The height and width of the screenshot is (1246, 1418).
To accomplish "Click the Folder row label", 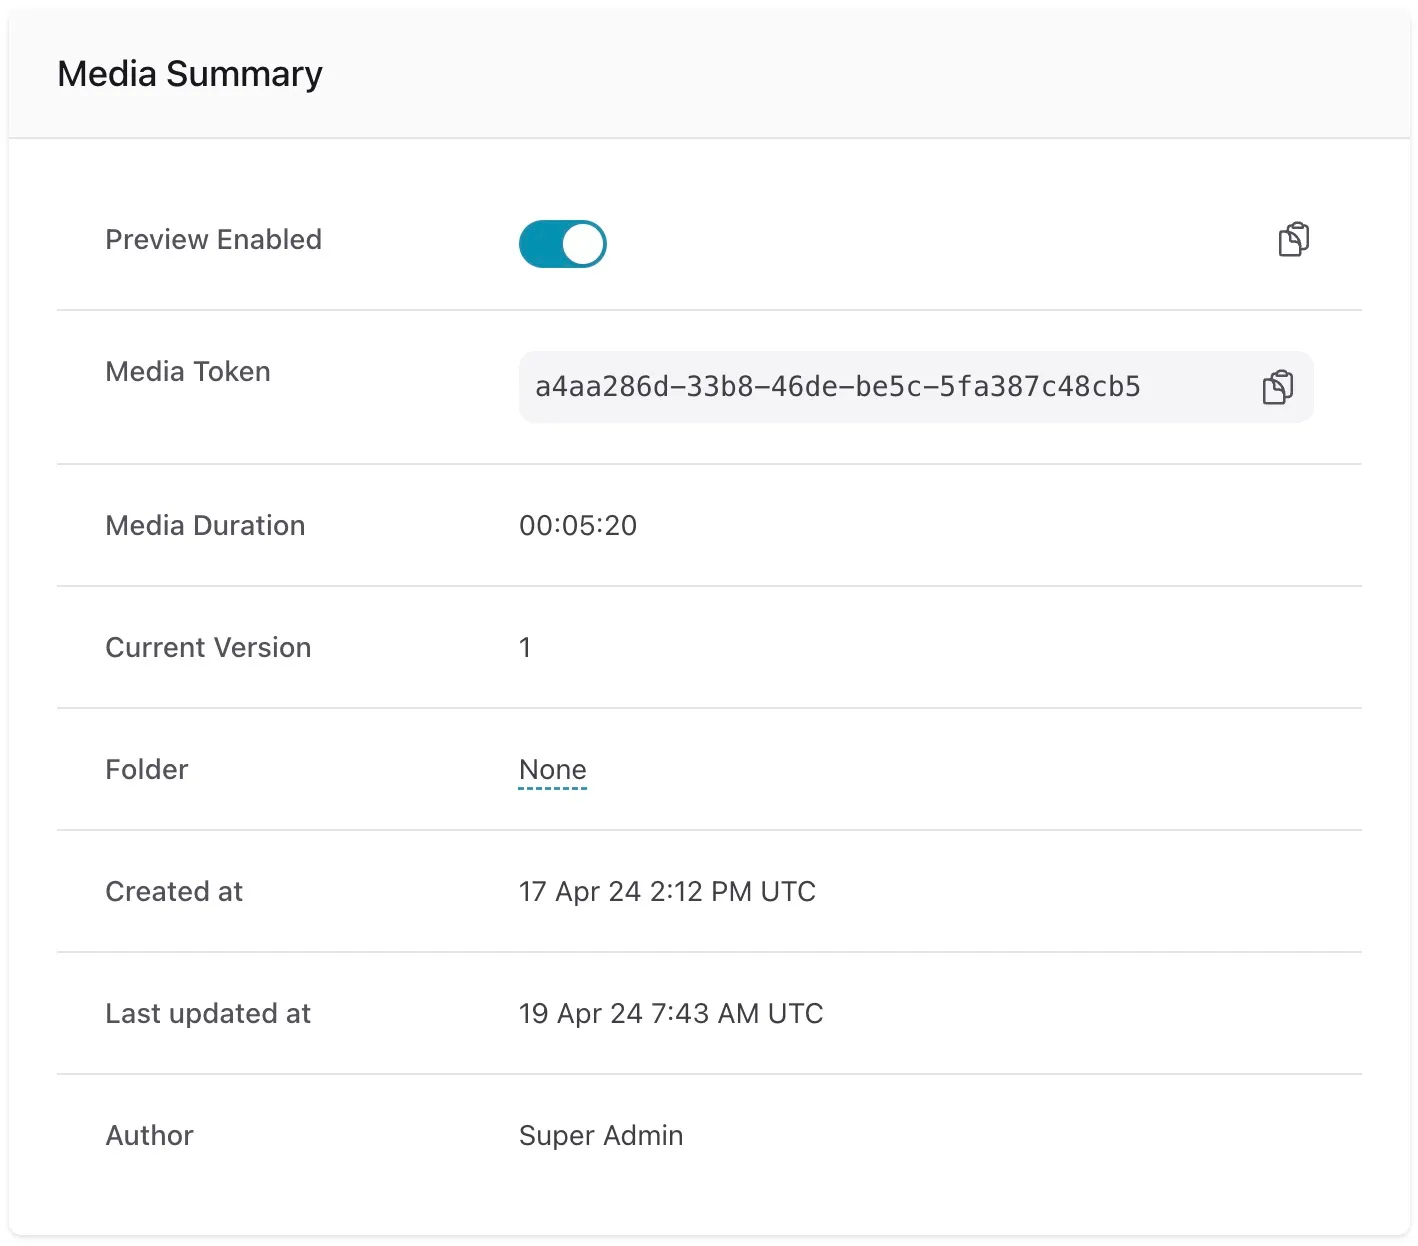I will coord(146,769).
